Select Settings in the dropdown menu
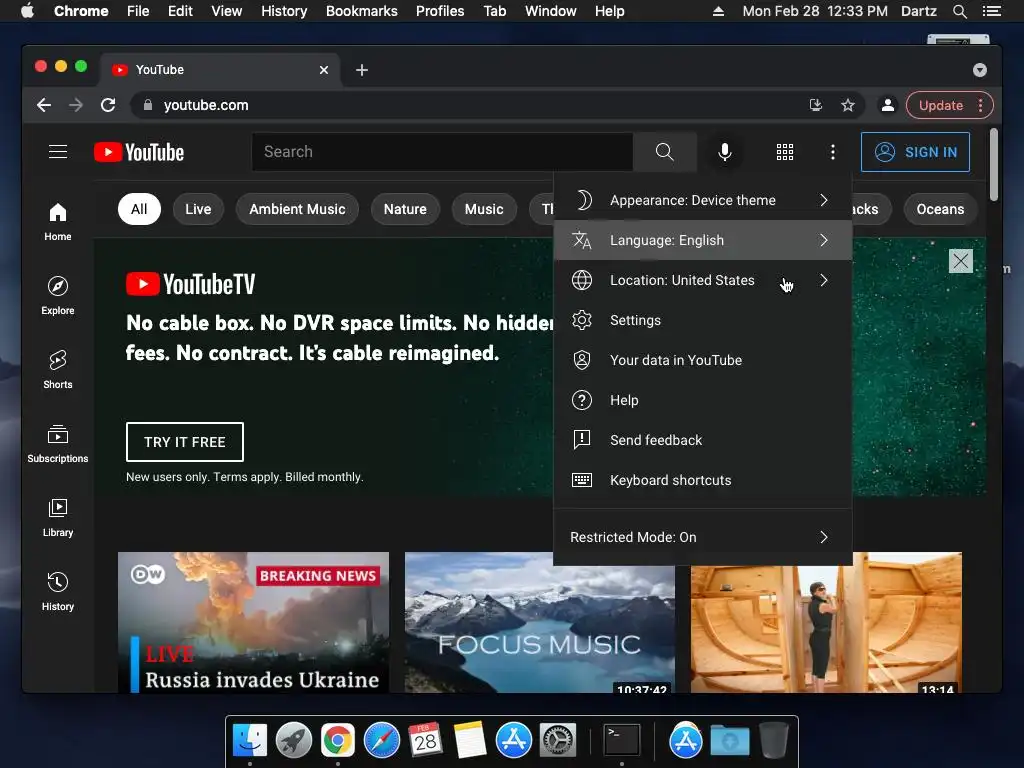This screenshot has height=768, width=1024. tap(703, 320)
